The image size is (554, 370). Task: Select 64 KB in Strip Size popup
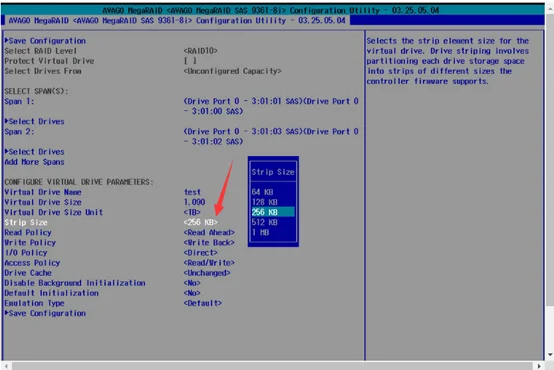click(262, 192)
